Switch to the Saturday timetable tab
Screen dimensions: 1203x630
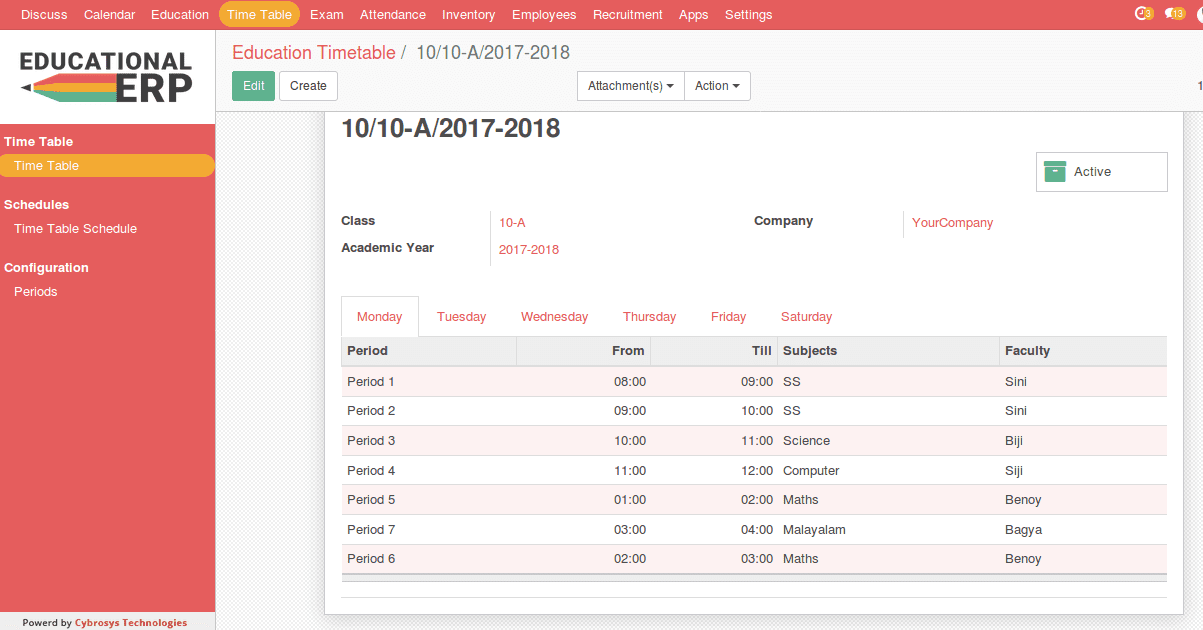806,316
